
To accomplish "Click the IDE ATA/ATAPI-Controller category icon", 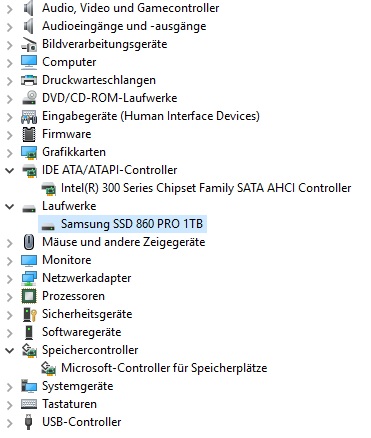I will [x=29, y=170].
